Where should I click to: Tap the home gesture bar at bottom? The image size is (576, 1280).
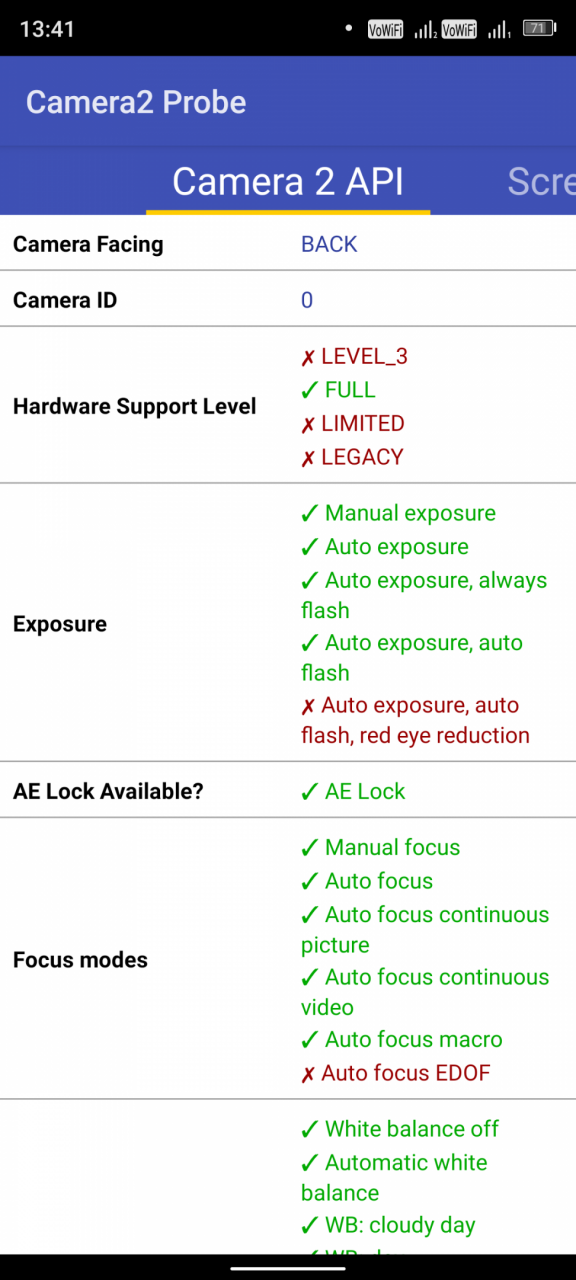tap(288, 1268)
